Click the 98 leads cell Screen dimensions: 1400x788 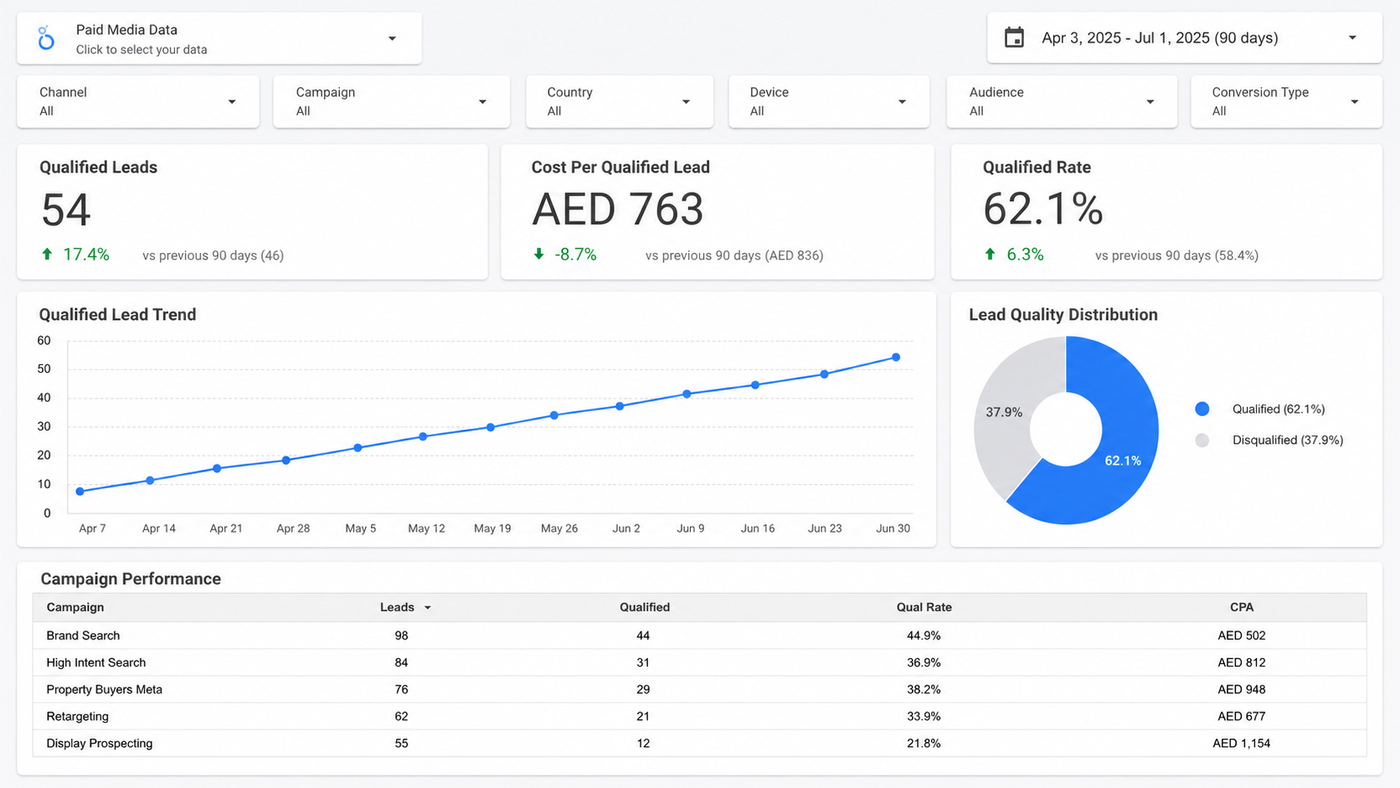[x=401, y=635]
